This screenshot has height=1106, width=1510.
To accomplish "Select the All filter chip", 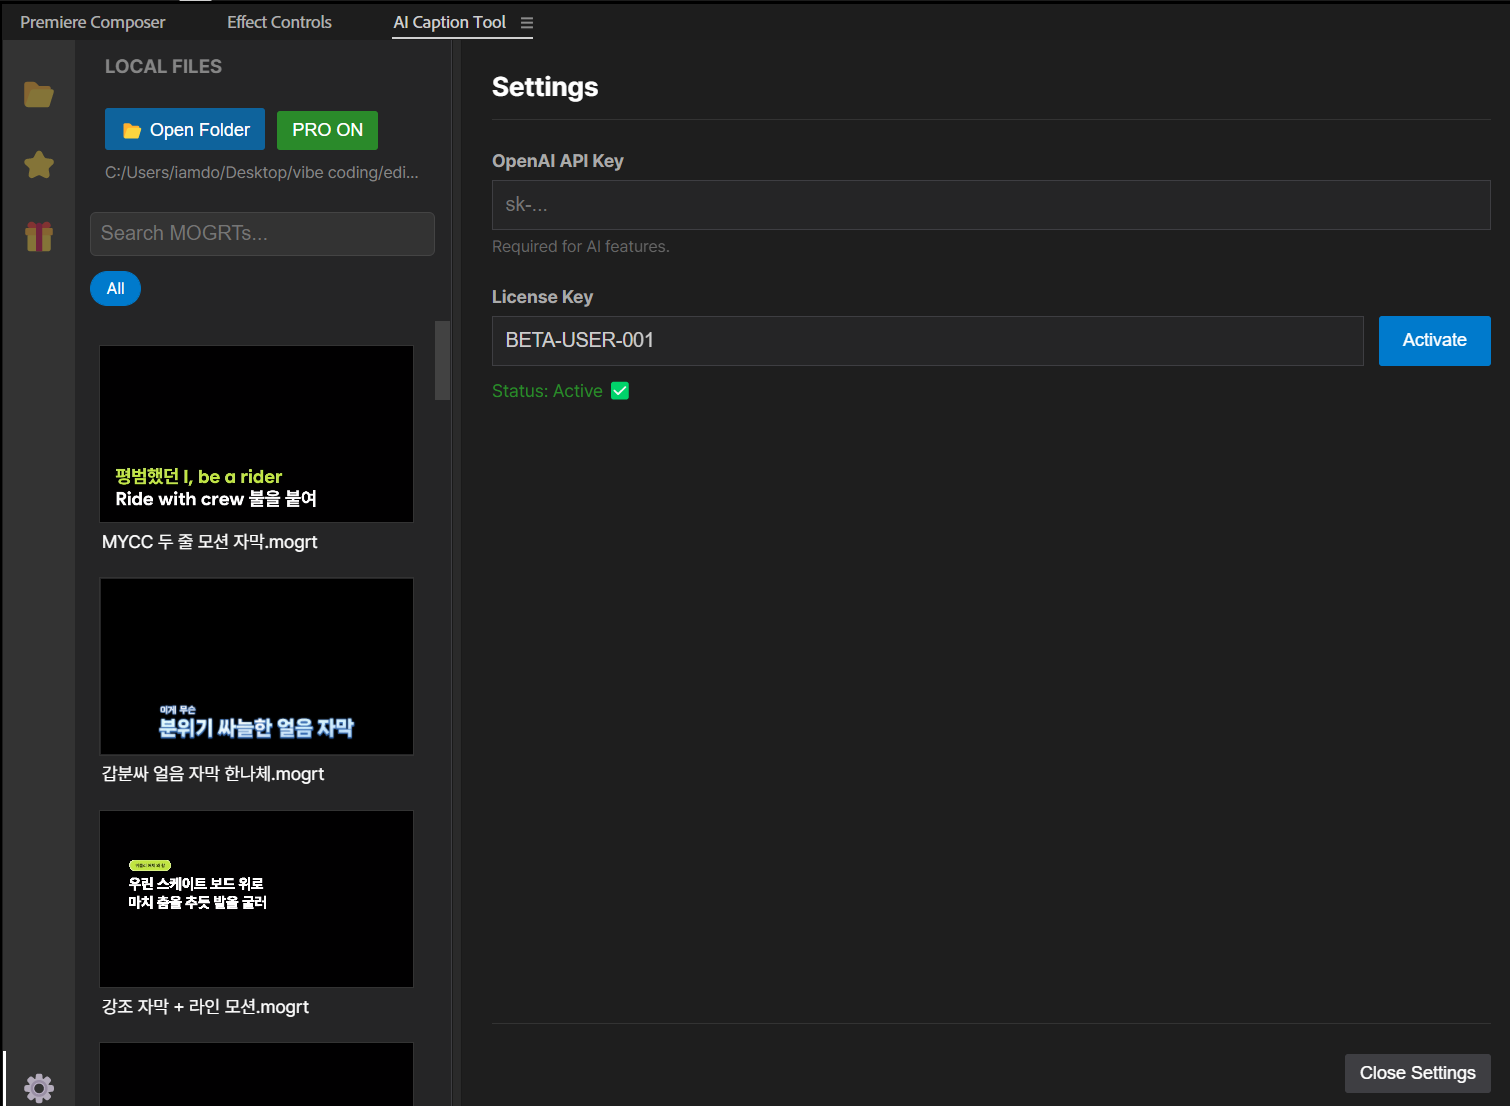I will tap(116, 289).
